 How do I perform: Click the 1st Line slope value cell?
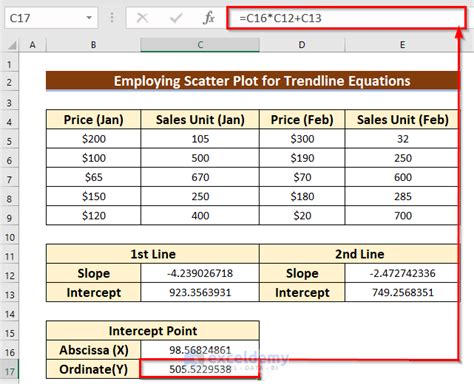pyautogui.click(x=200, y=273)
